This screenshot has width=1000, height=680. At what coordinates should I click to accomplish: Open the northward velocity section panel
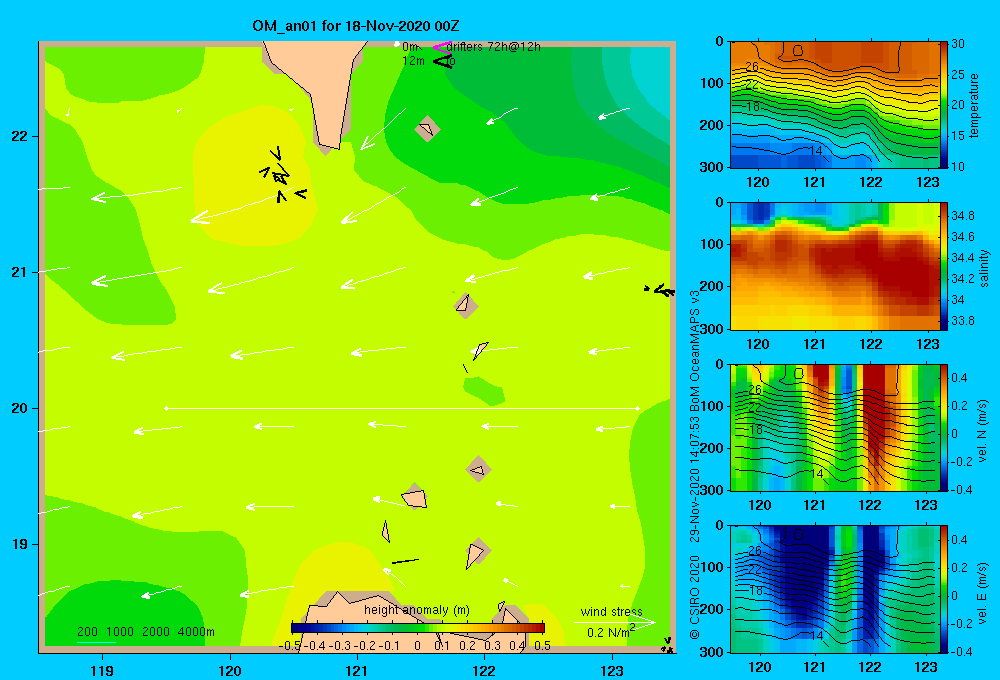(835, 427)
